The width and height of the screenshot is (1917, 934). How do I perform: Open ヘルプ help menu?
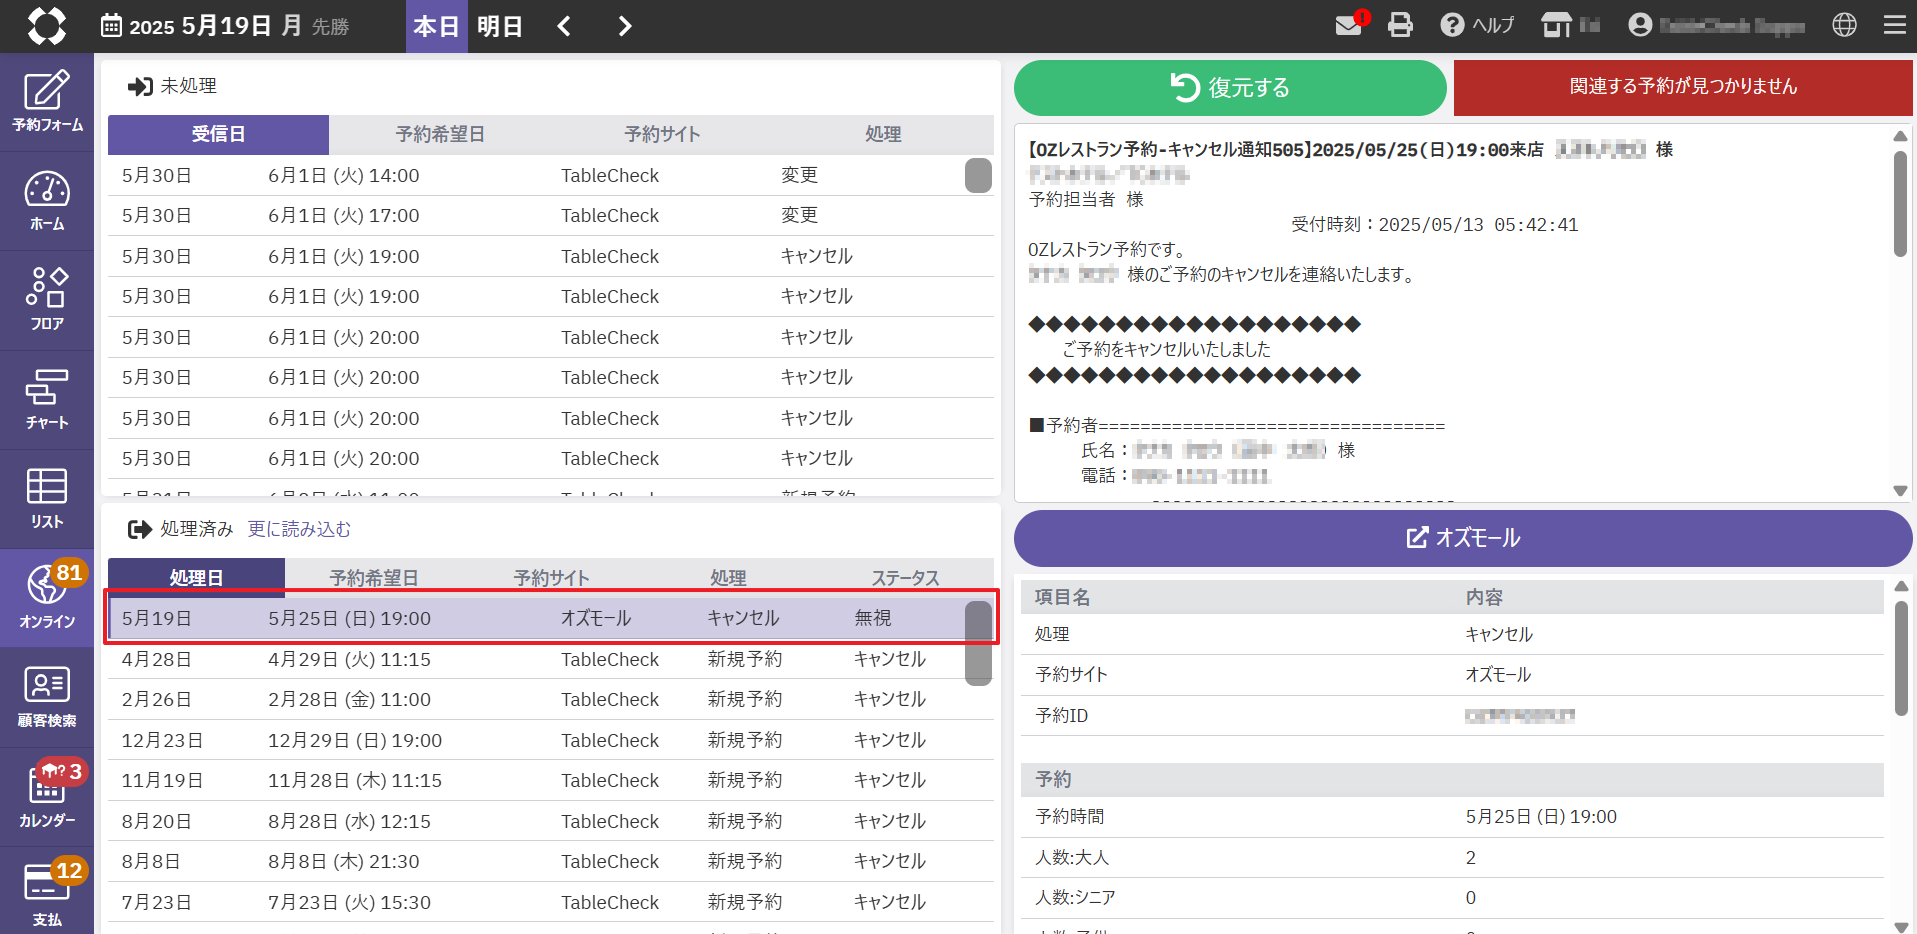click(1477, 25)
